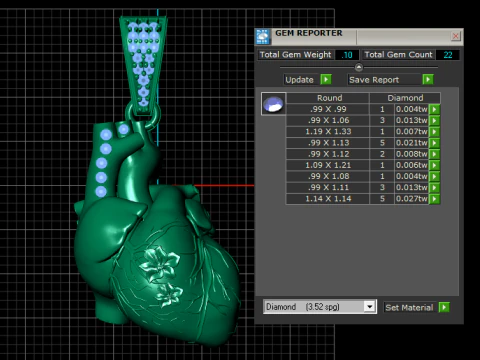This screenshot has height=360, width=480.
Task: Select the .99 X 1.13 size cell
Action: click(328, 143)
